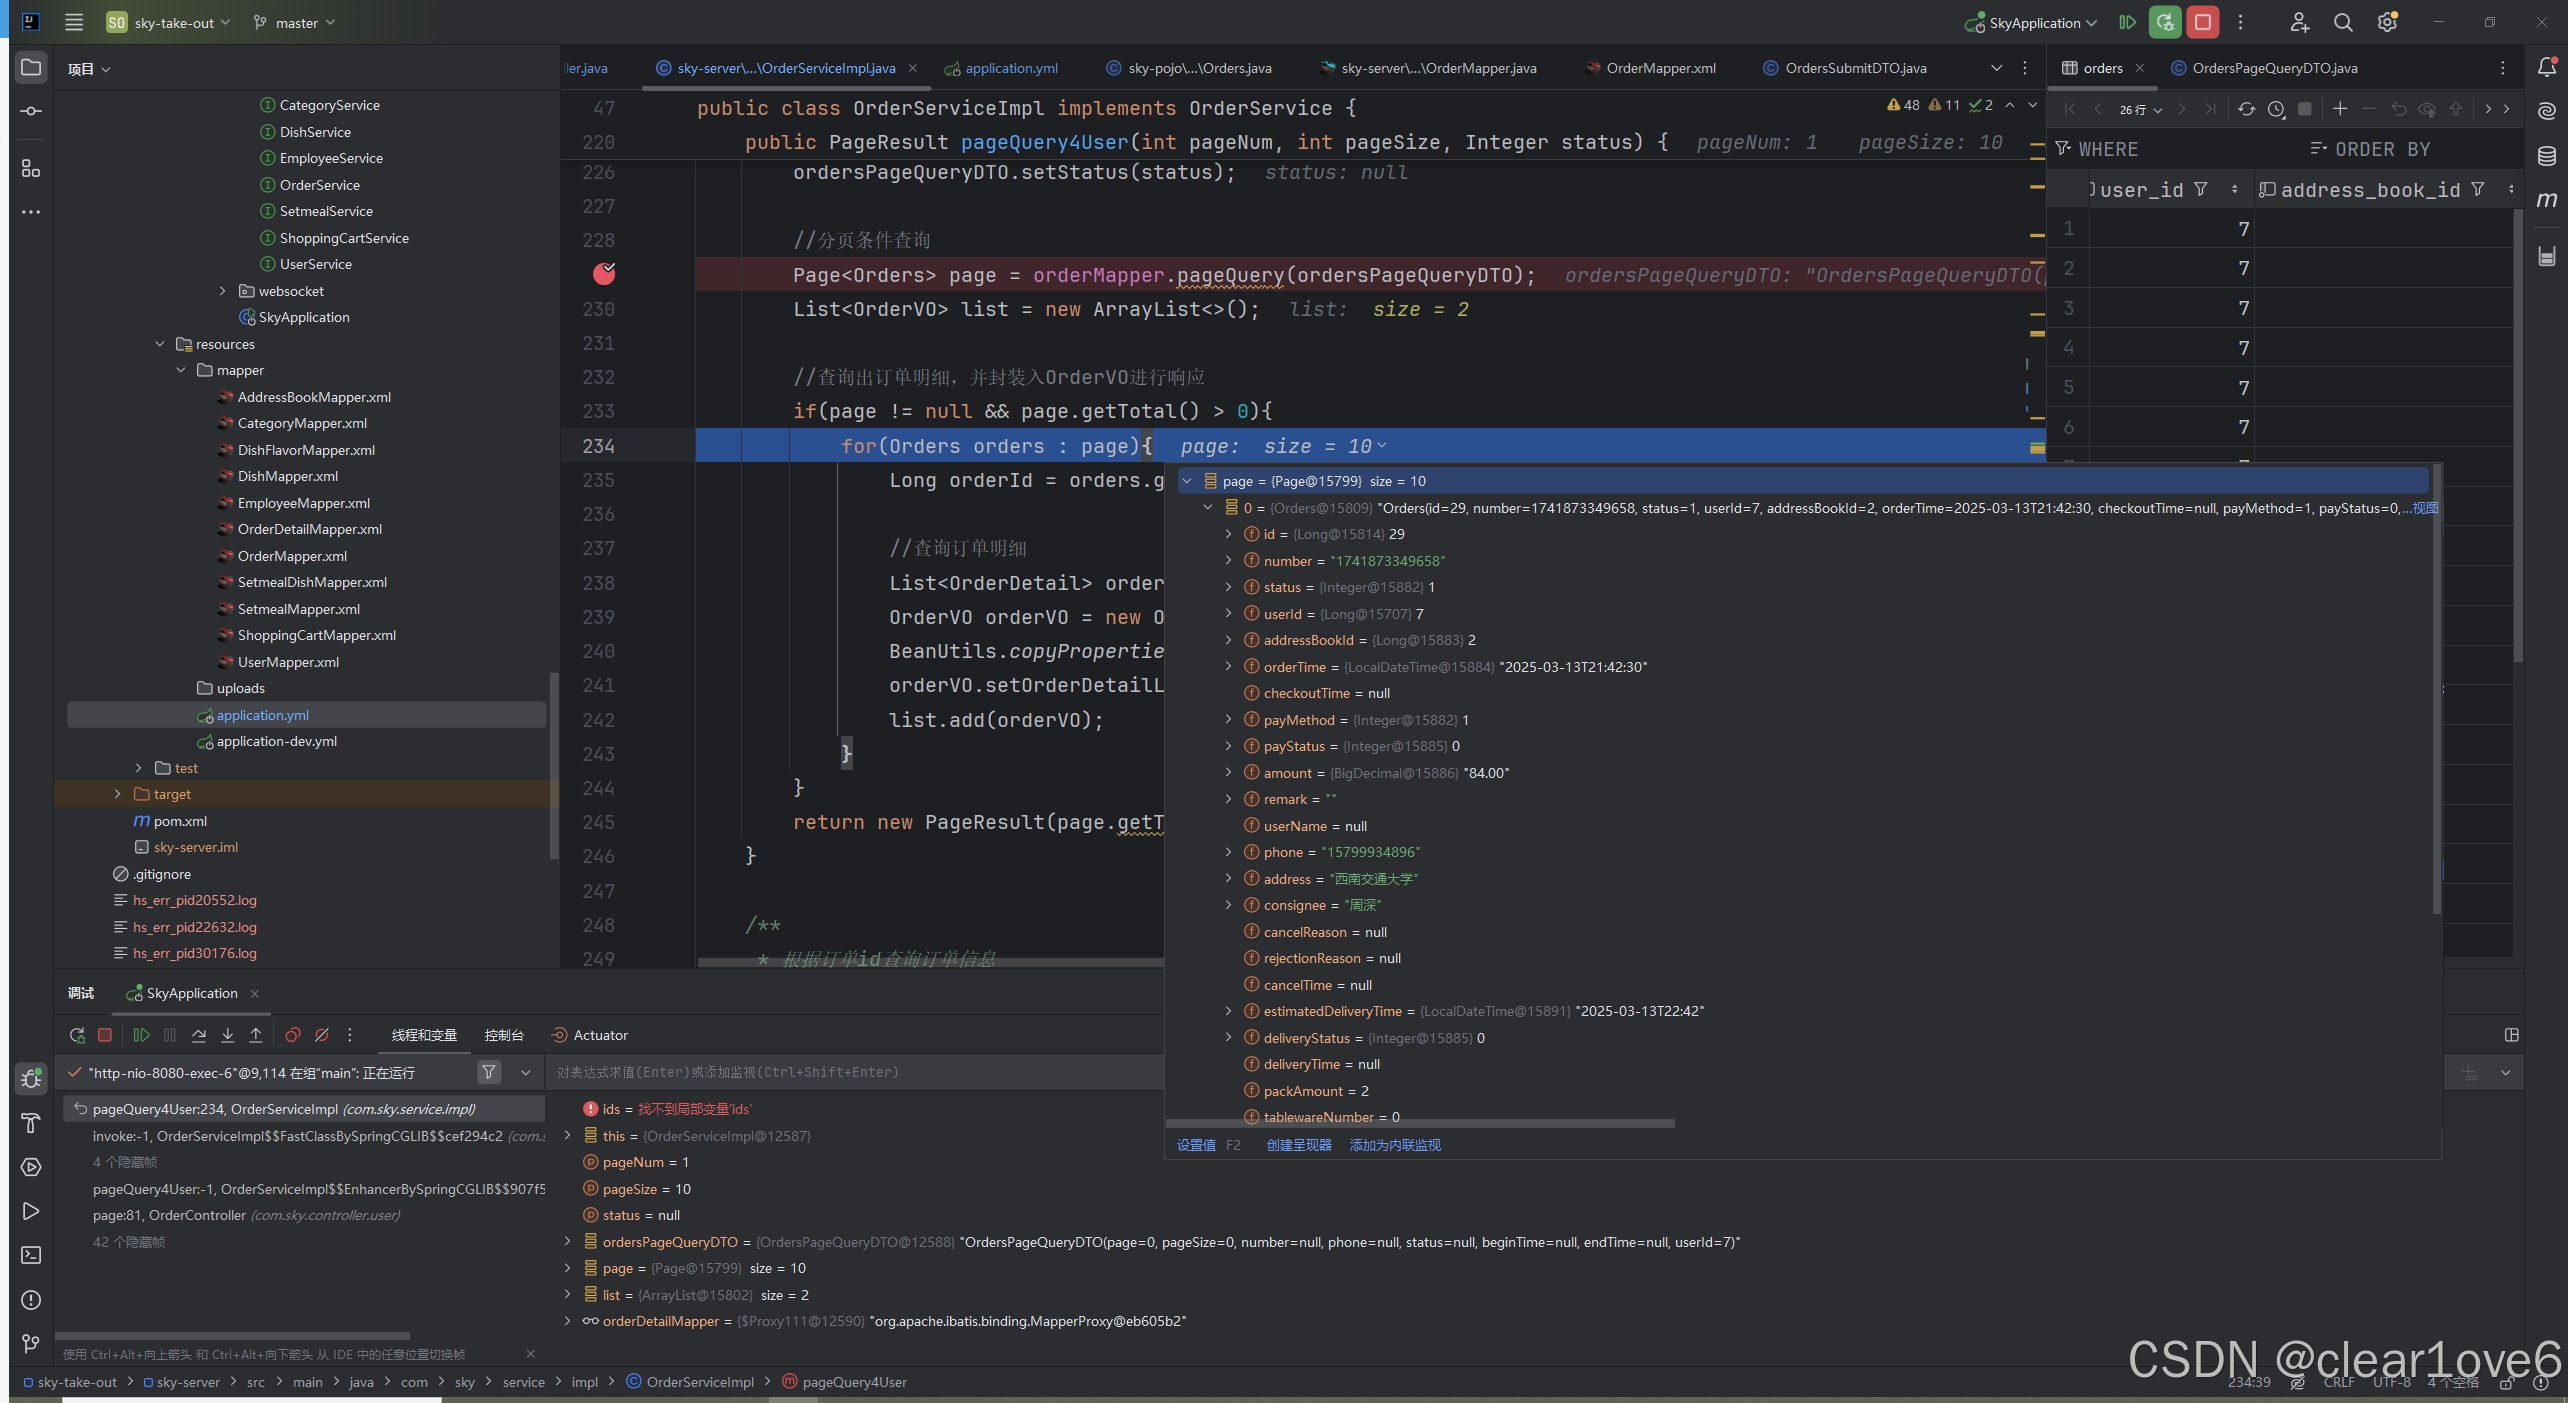Reload orders table data icon
This screenshot has height=1403, width=2568.
(x=2246, y=109)
